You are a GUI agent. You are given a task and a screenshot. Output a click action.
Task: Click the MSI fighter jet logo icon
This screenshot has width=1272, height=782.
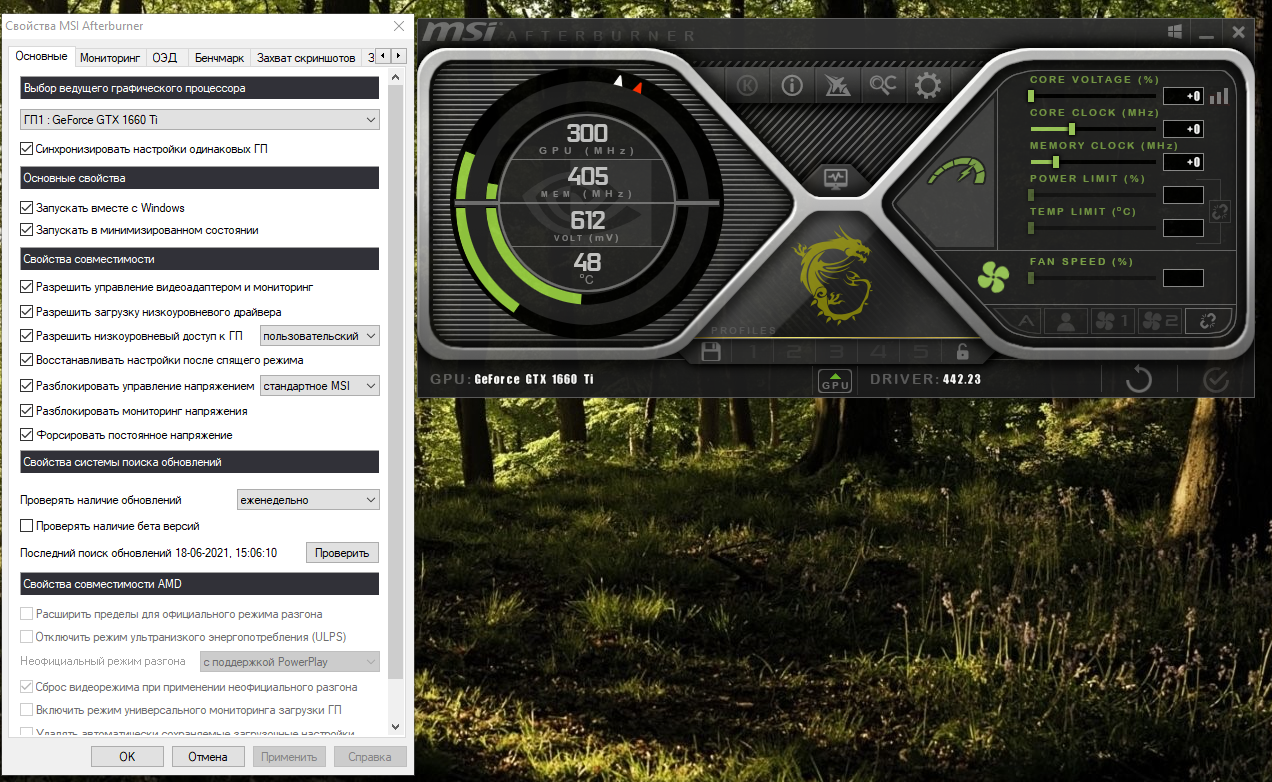pos(836,85)
